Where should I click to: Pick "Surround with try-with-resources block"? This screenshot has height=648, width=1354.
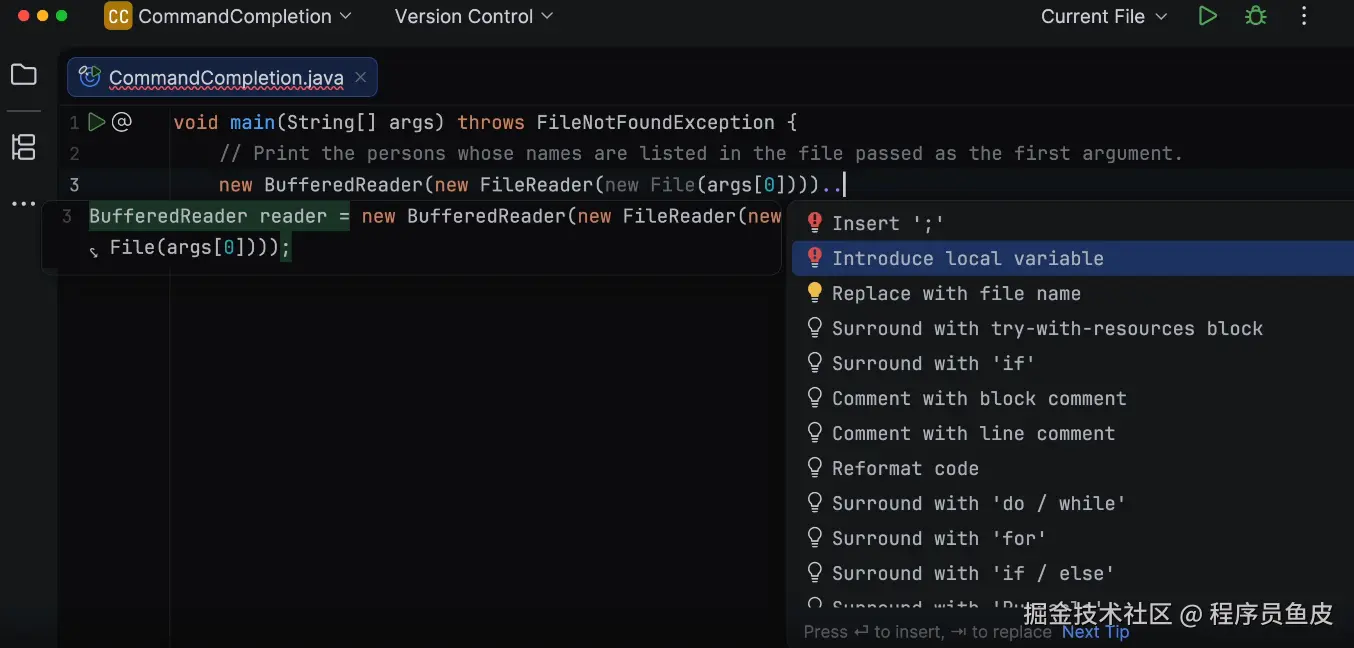pyautogui.click(x=1047, y=328)
